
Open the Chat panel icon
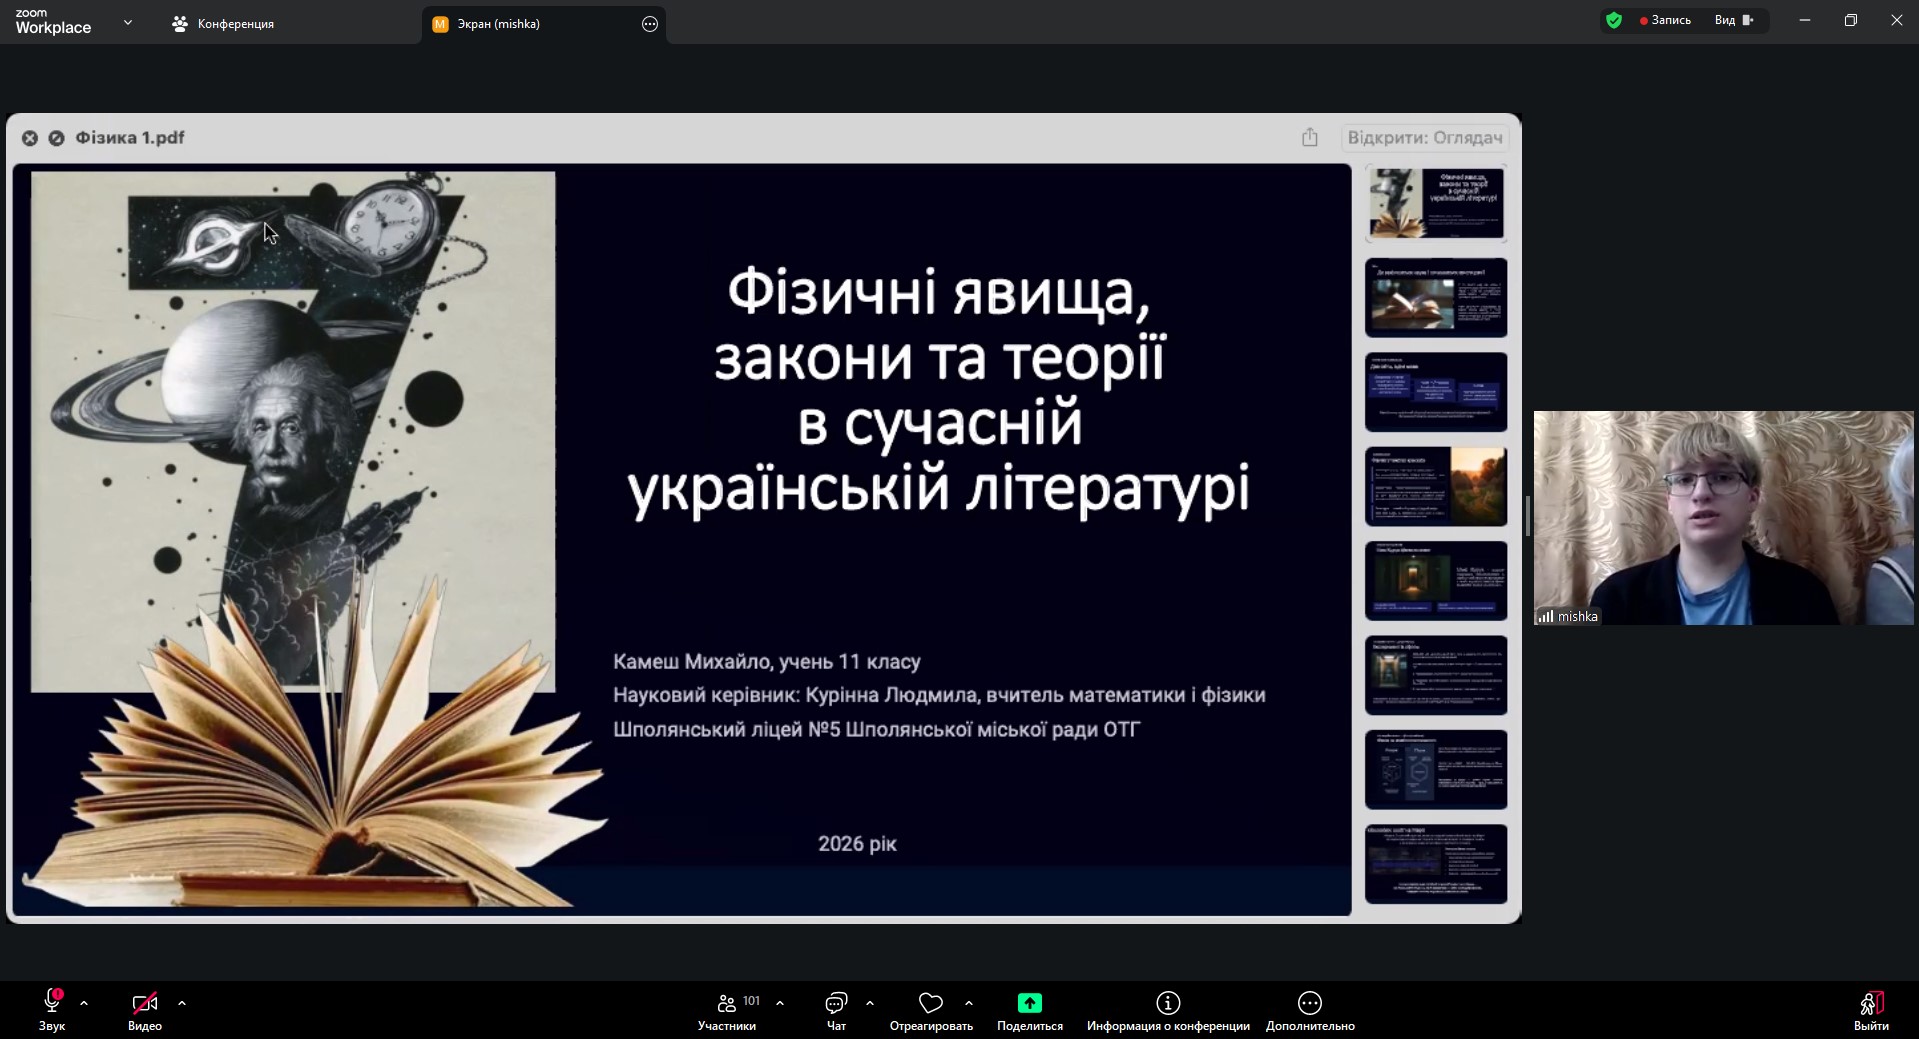836,1003
